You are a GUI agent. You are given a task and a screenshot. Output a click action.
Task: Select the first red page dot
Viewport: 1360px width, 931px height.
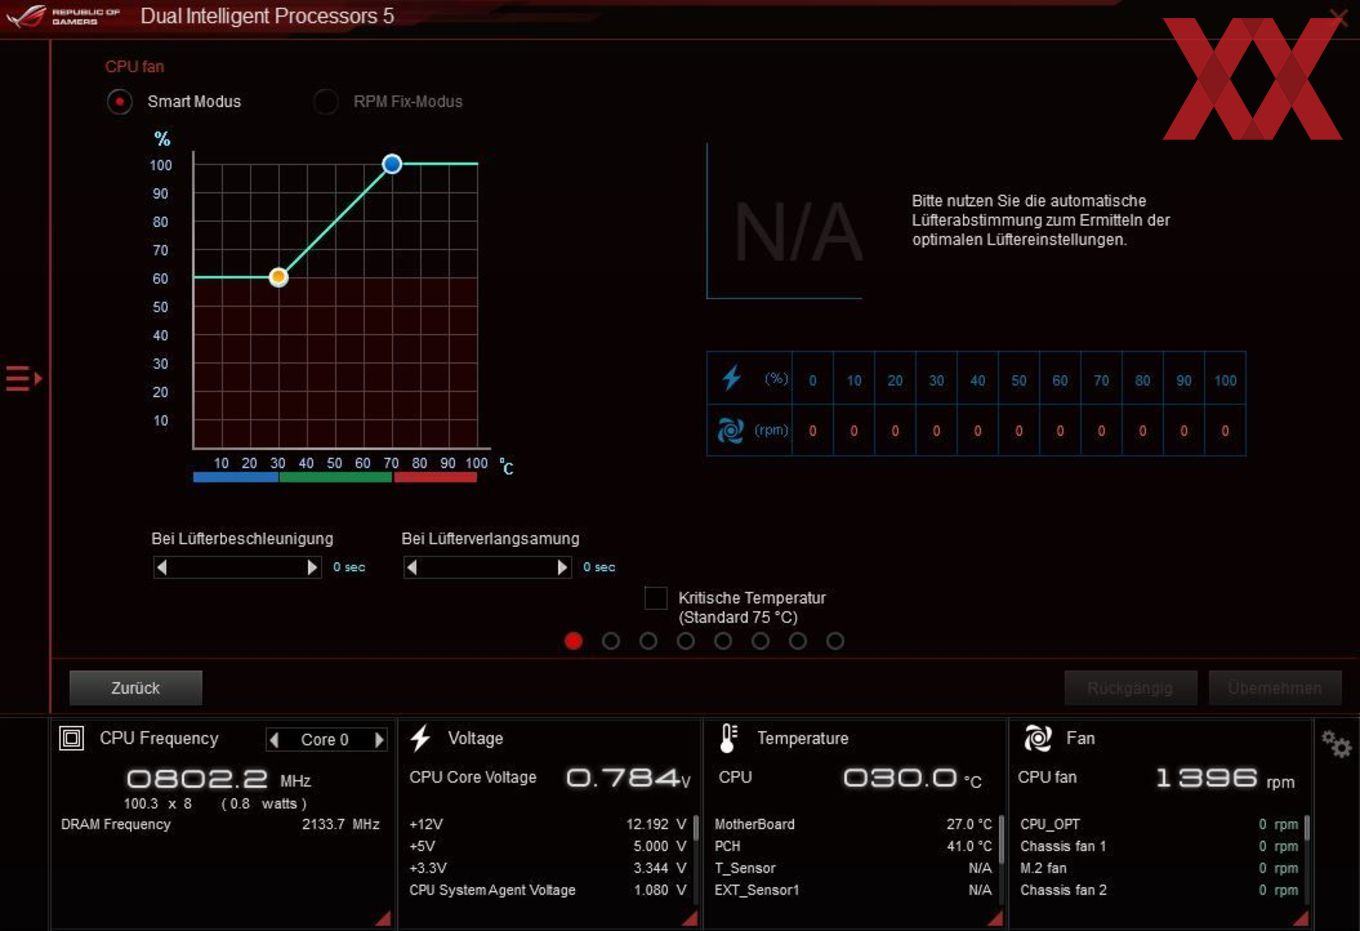tap(574, 641)
